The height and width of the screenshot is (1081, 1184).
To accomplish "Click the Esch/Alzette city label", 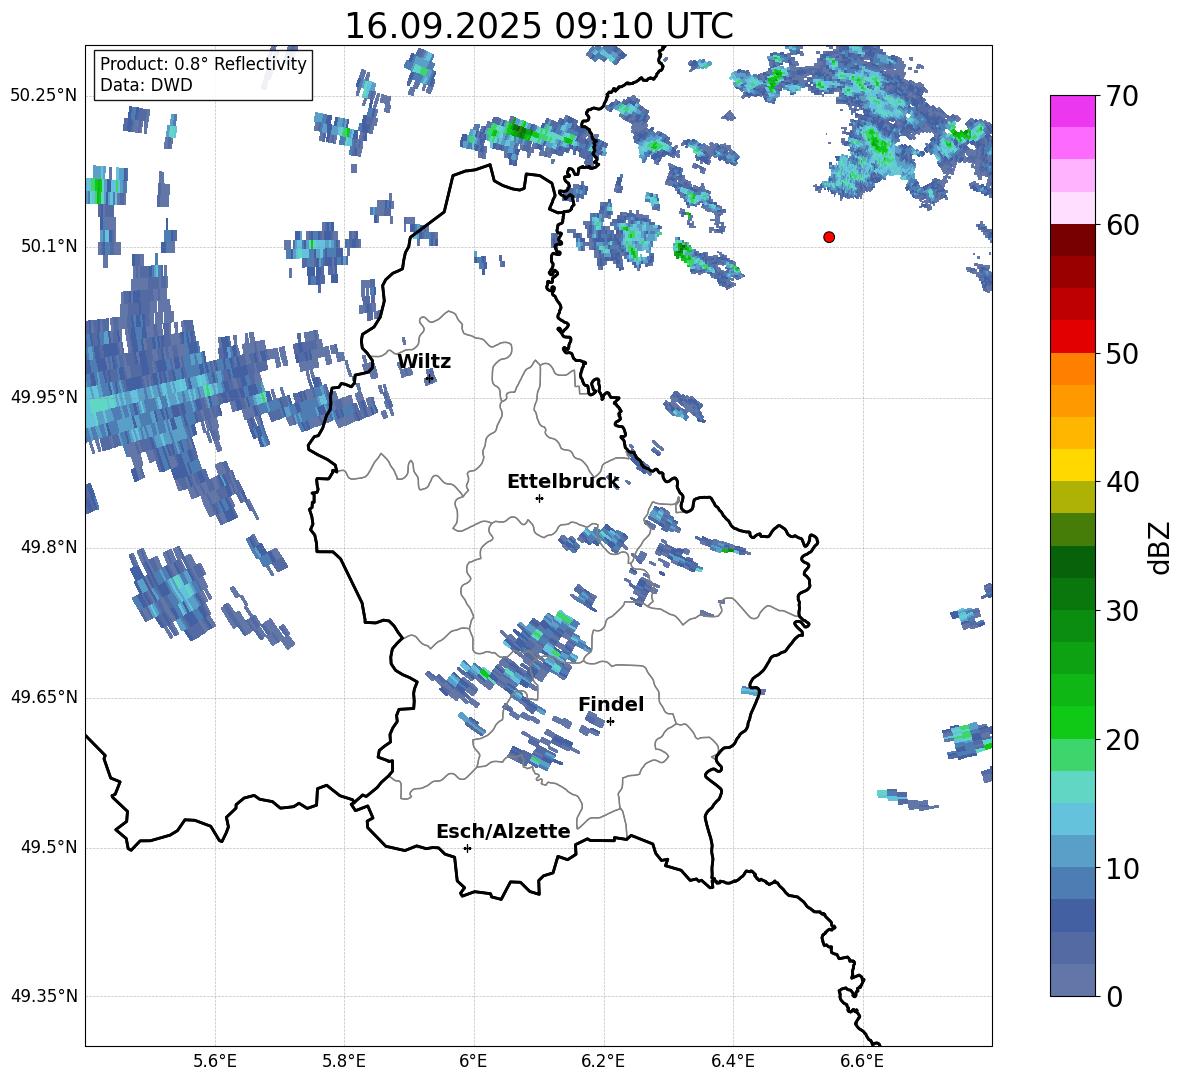I will click(503, 832).
